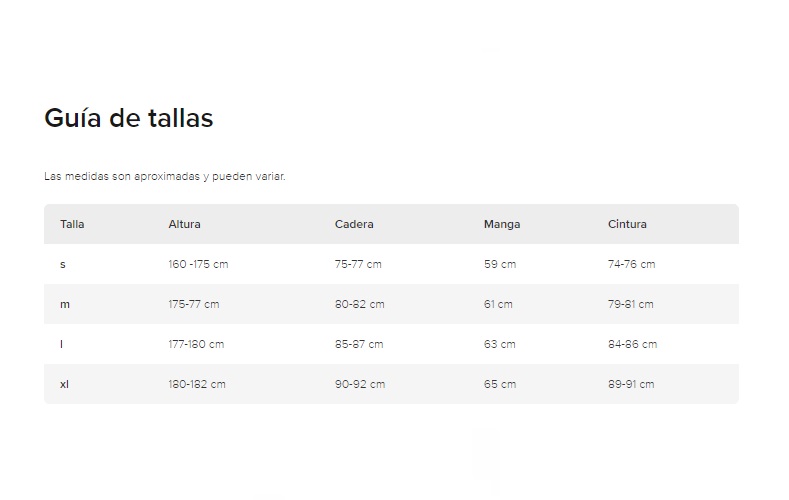Select the Talla column header
This screenshot has height=500, width=789.
72,224
